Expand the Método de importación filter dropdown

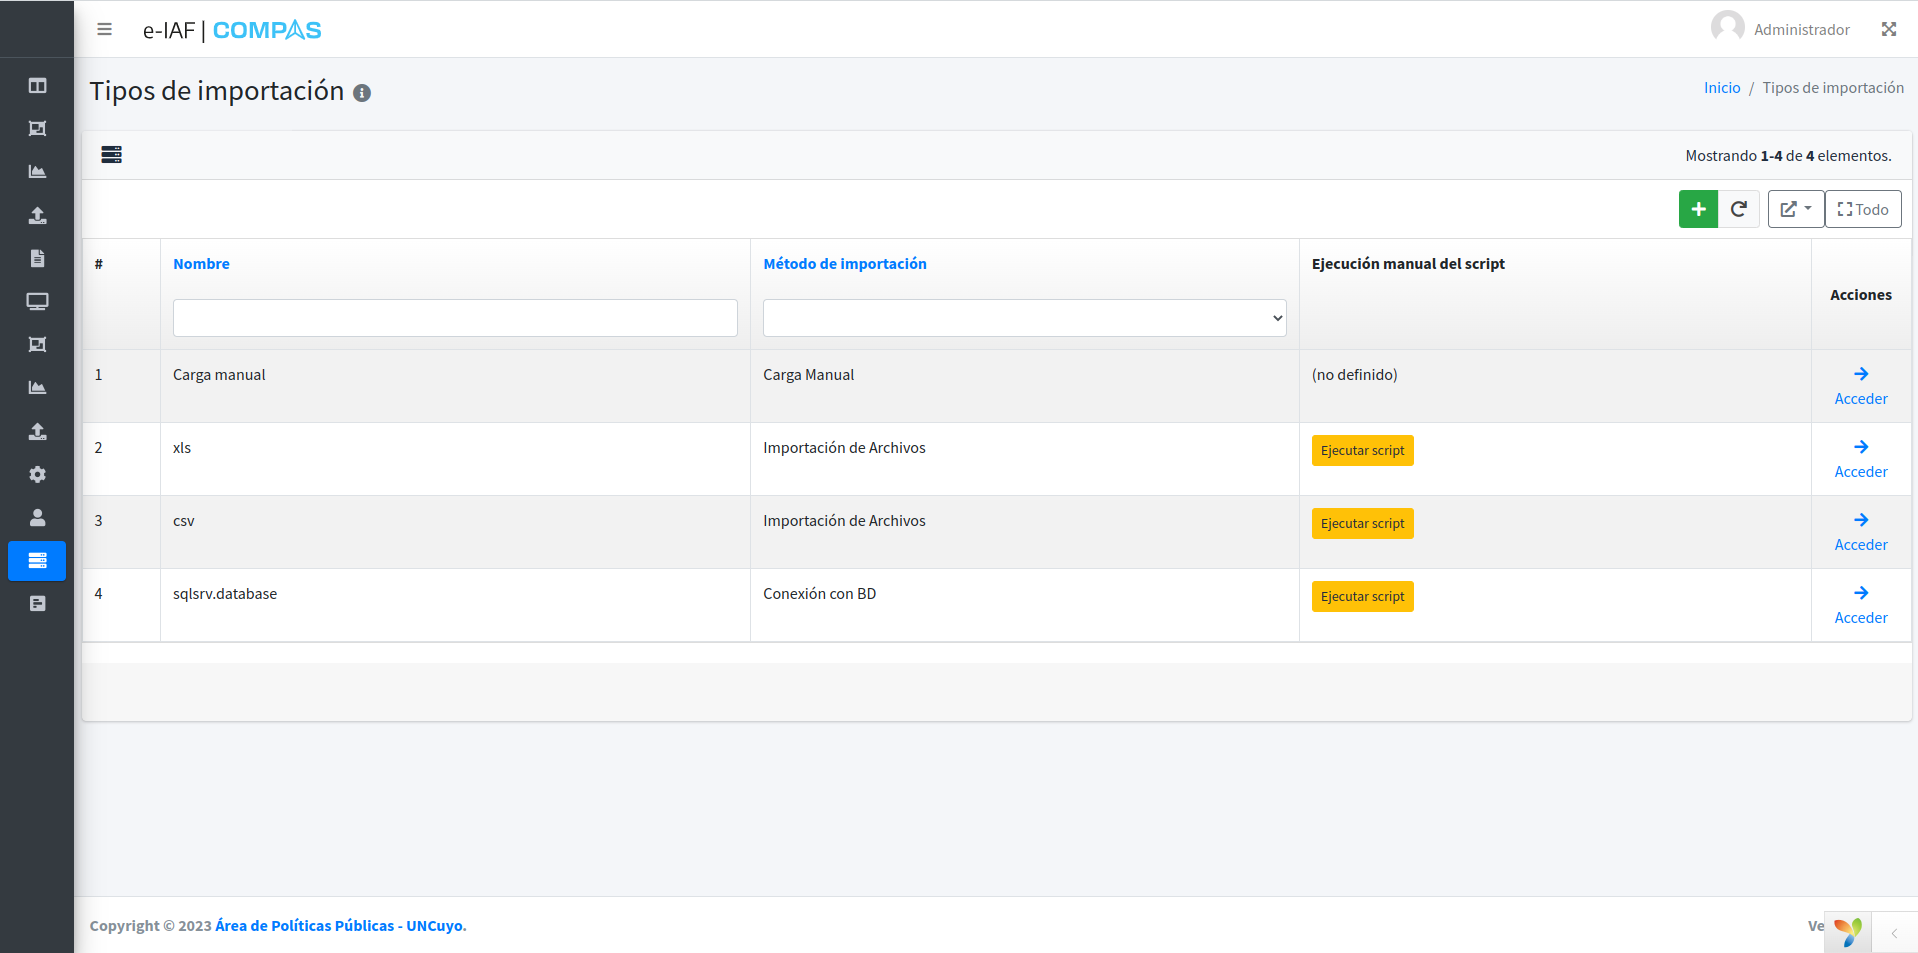1024,318
